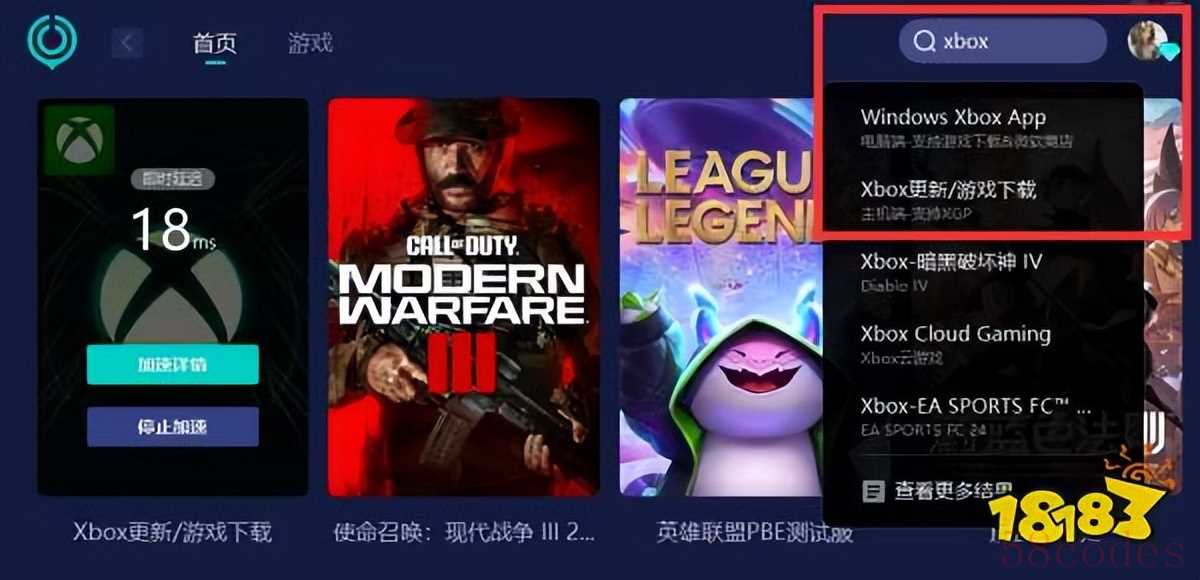
Task: Switch to the 游戏 tab
Action: point(309,43)
